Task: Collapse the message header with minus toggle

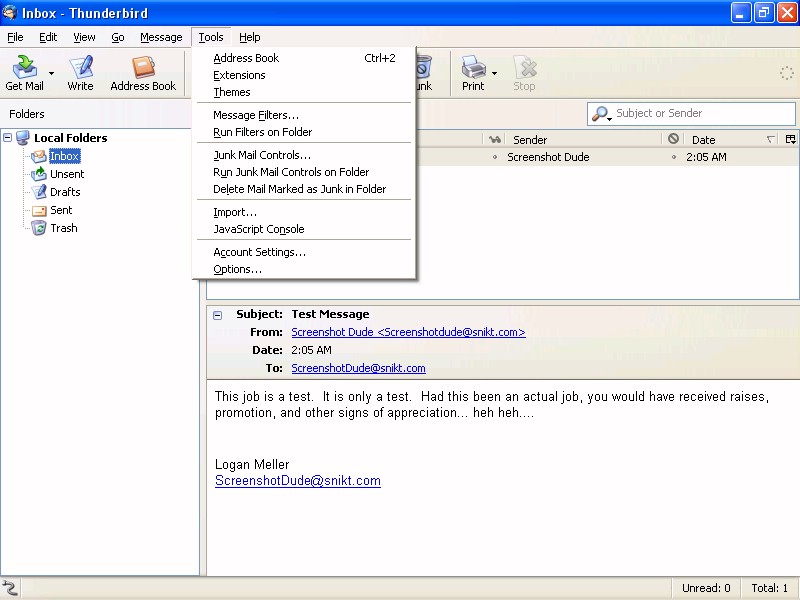Action: point(218,315)
